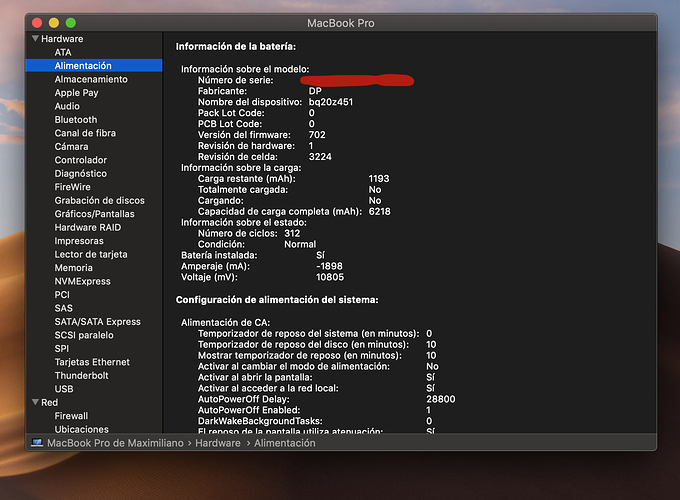Open Memoria in the sidebar
The image size is (680, 500).
click(x=73, y=267)
